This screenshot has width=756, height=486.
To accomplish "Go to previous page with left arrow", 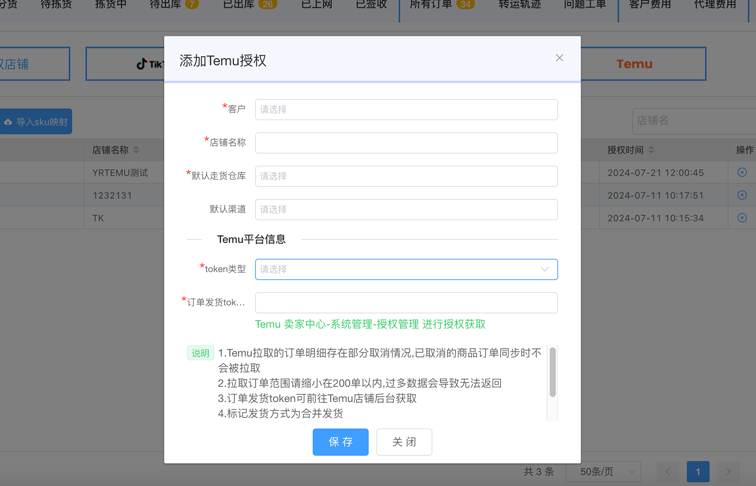I will 668,471.
